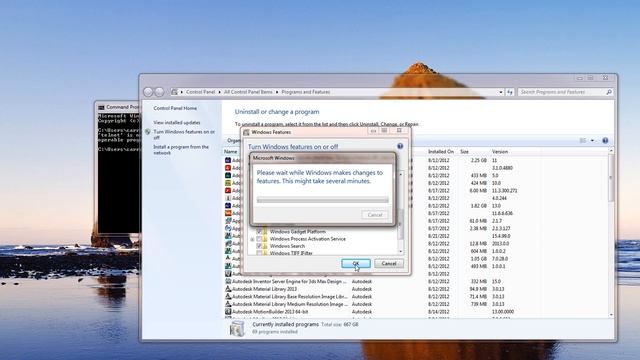Open the View installed updates link

click(x=177, y=122)
